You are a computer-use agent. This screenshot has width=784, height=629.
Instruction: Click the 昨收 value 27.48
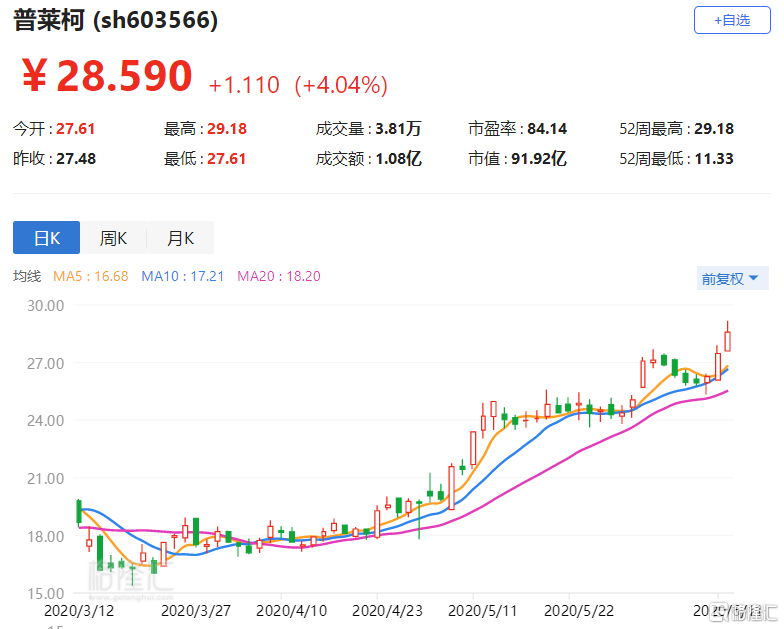point(76,158)
